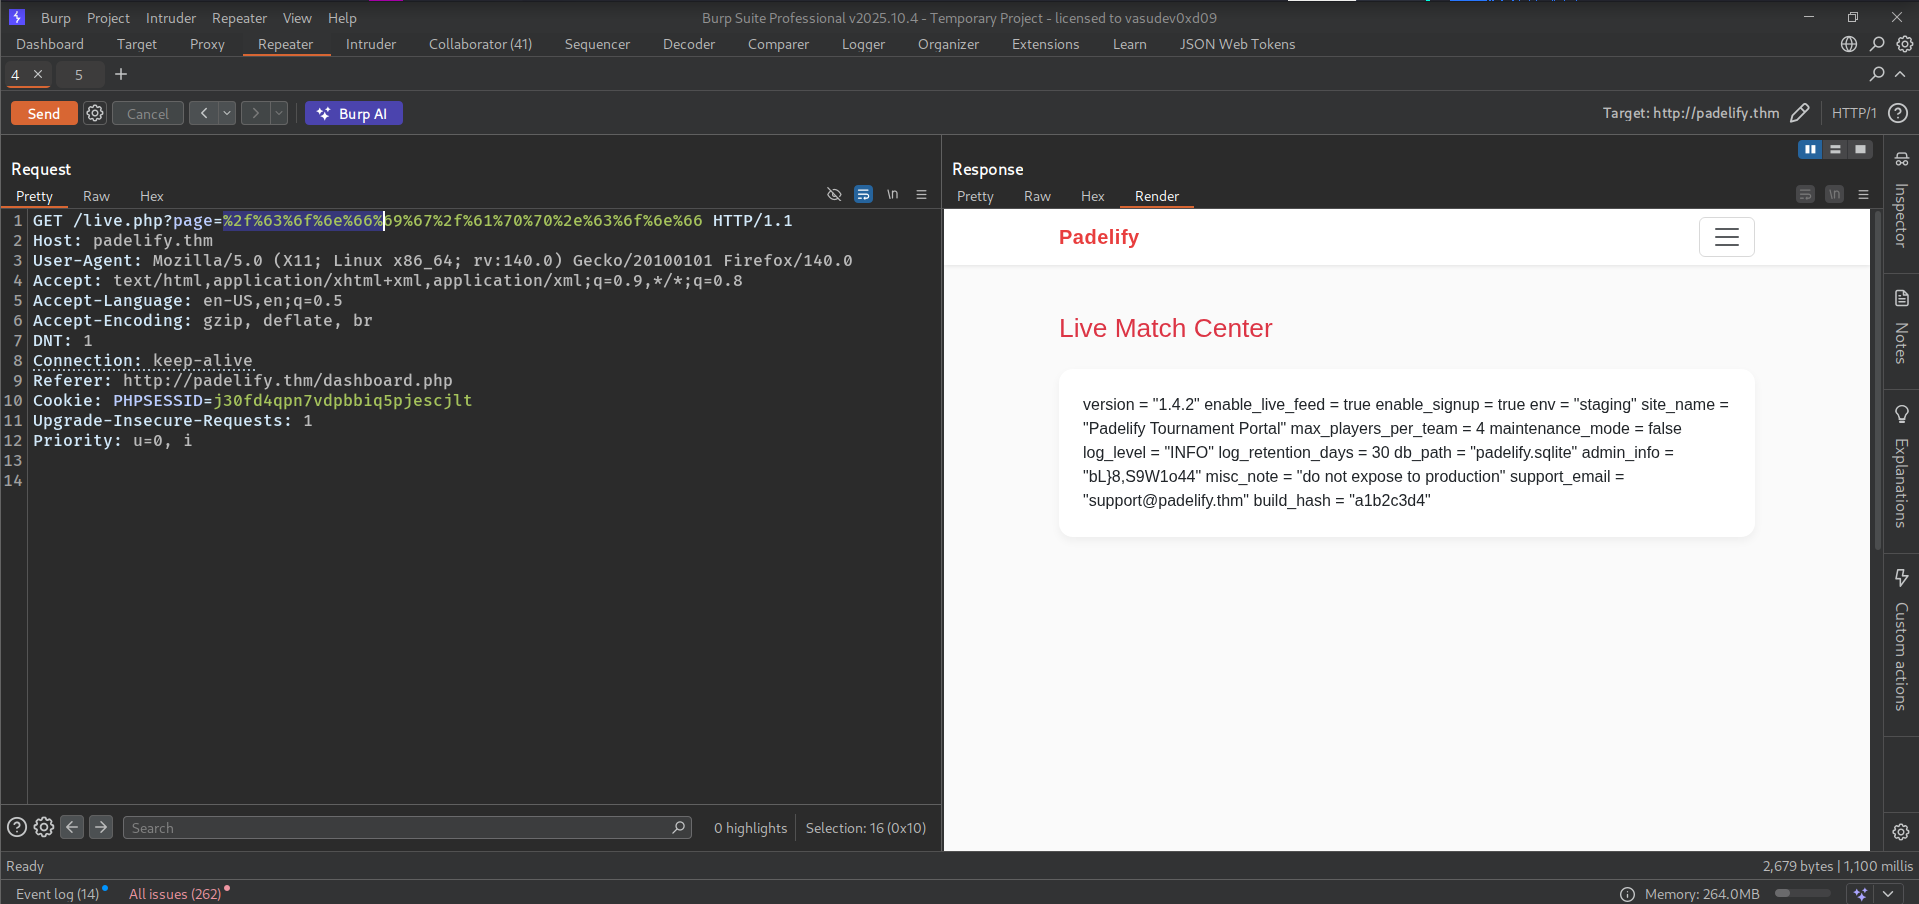
Task: Toggle show newline characters in Request
Action: [892, 195]
